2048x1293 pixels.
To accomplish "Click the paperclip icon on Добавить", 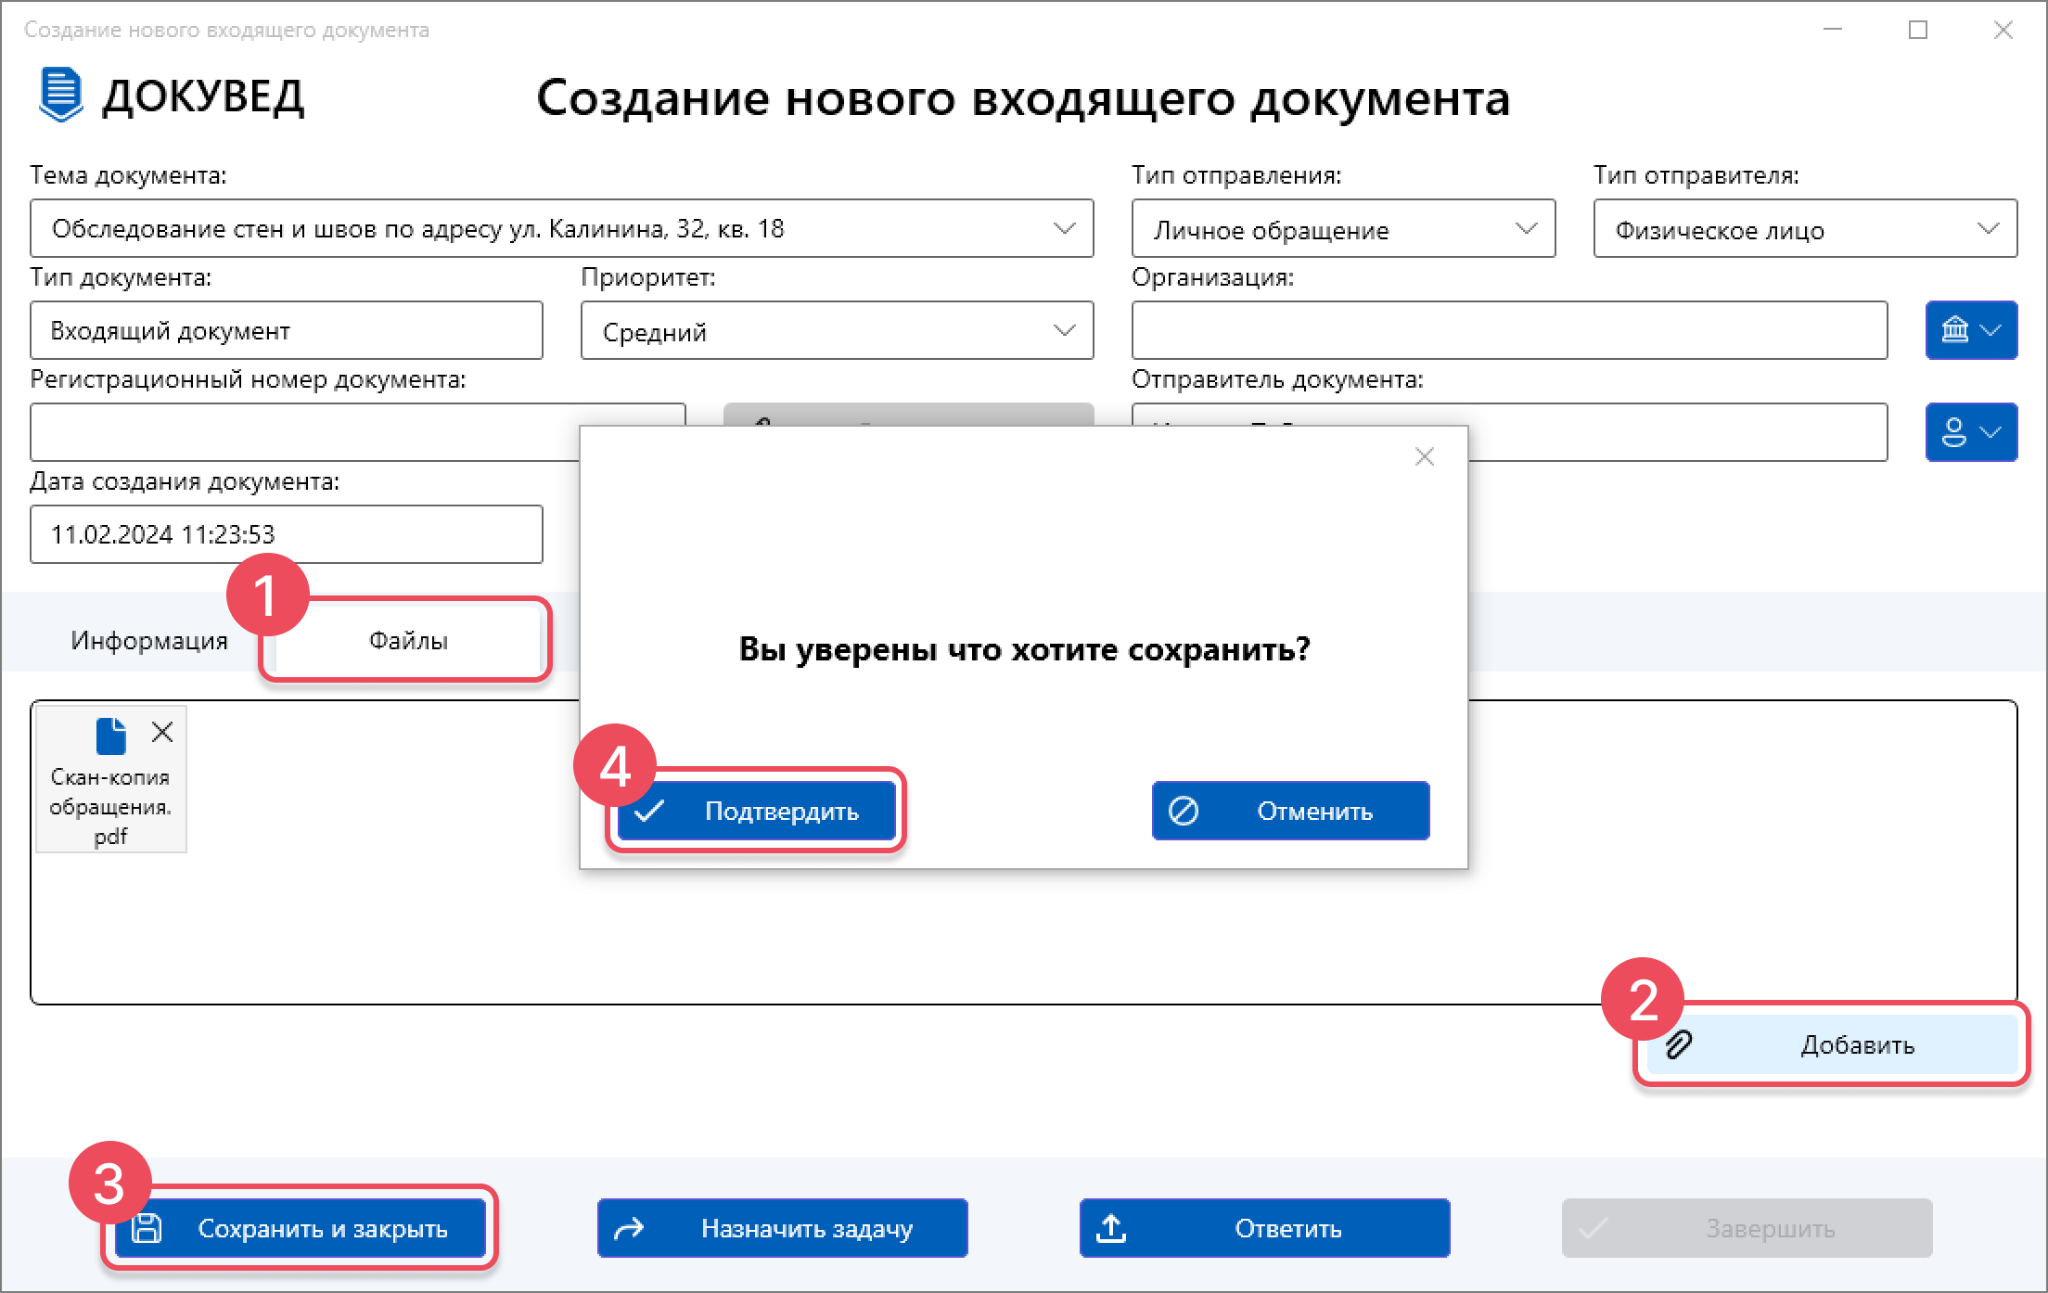I will (x=1679, y=1045).
